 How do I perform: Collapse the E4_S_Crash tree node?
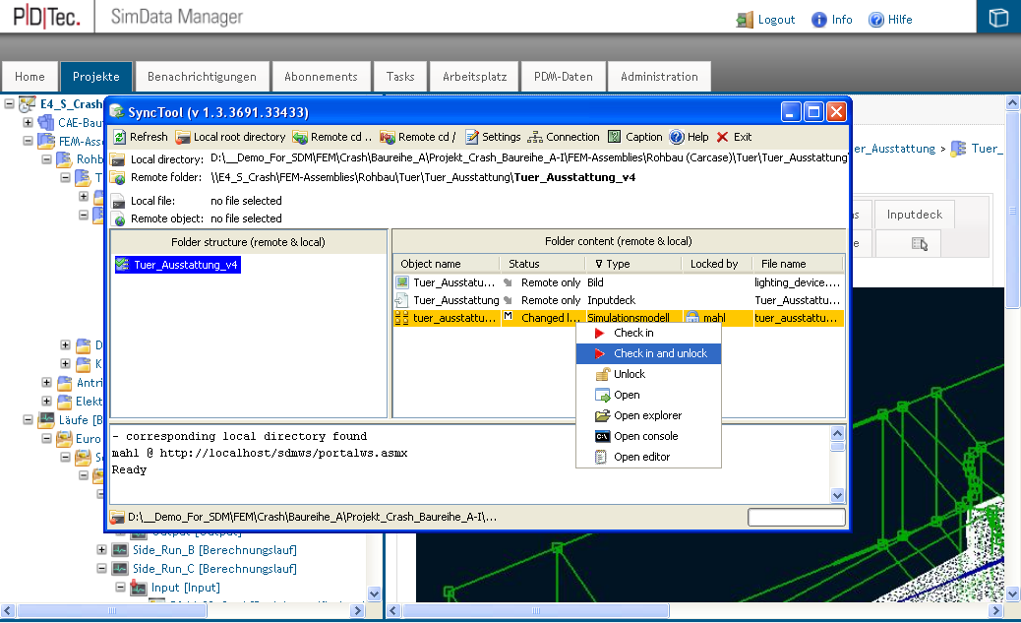(x=9, y=104)
